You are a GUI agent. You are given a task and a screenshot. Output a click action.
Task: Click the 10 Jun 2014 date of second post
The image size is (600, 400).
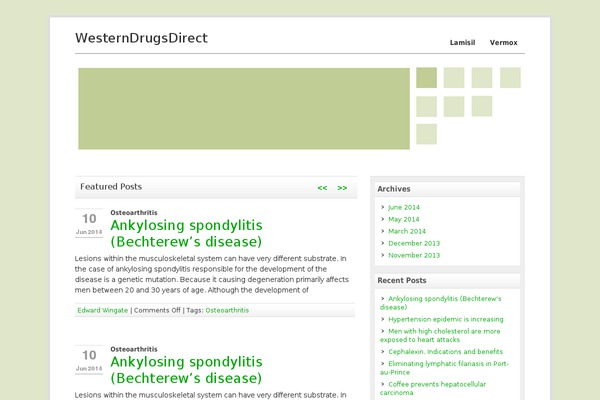coord(89,360)
